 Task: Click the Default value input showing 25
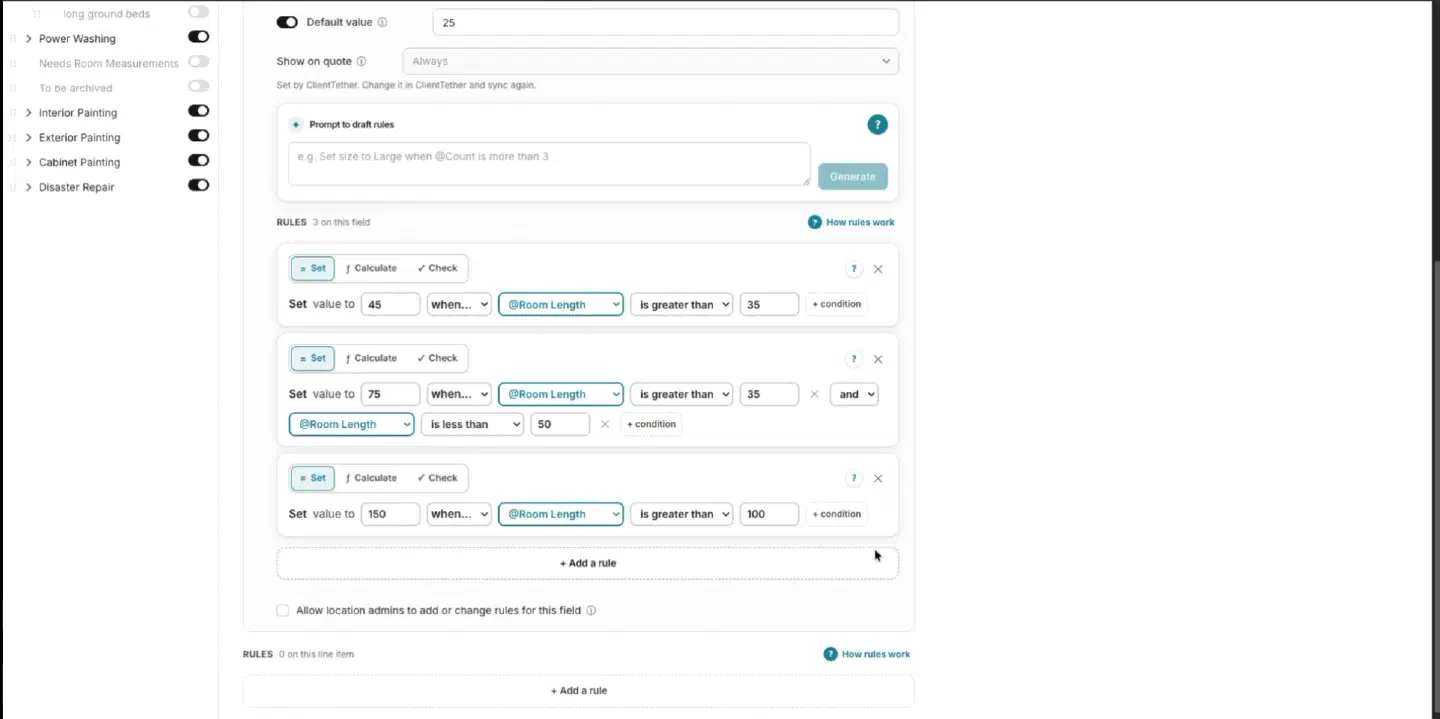[666, 22]
